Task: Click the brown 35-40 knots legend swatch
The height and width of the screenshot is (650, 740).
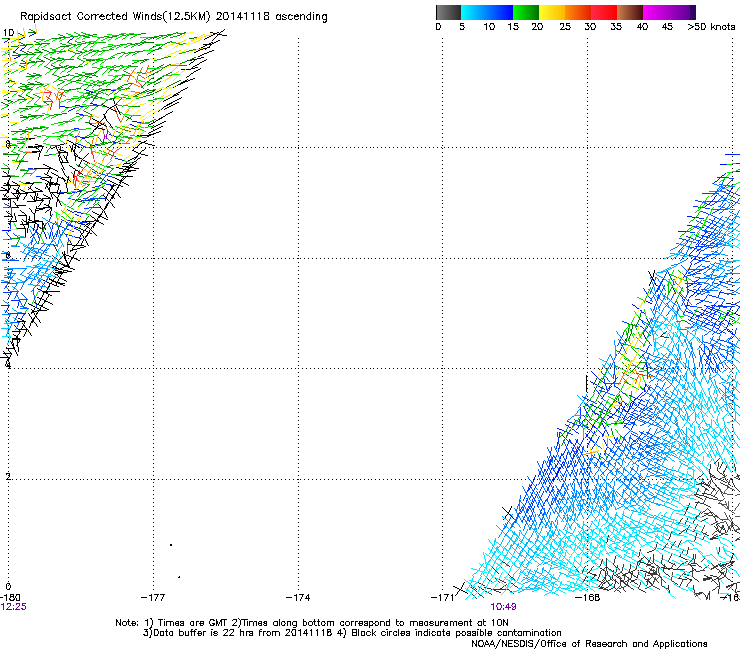Action: pos(630,12)
